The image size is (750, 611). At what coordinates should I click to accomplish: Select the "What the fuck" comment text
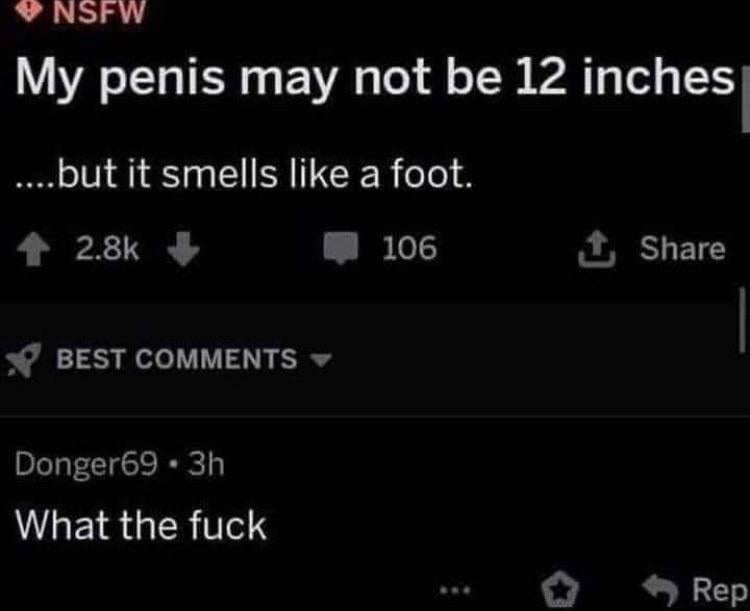click(x=142, y=522)
